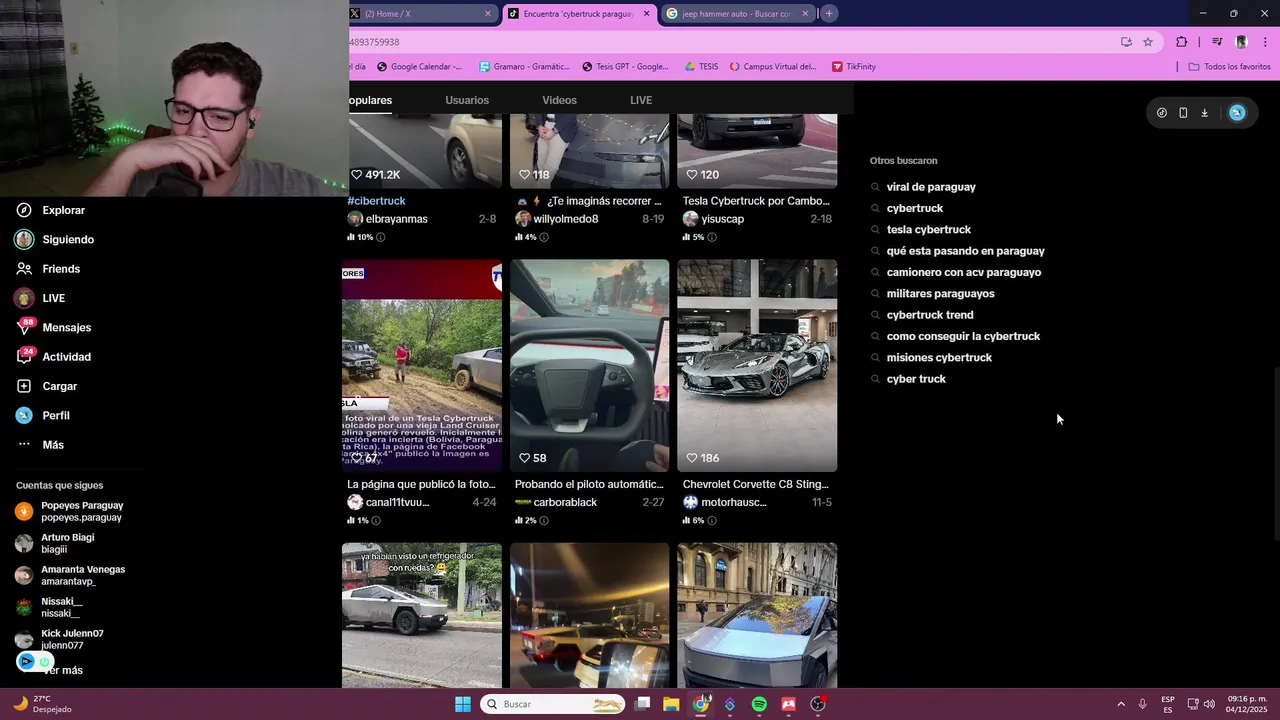Click the info icon beside 10% stat

(380, 237)
